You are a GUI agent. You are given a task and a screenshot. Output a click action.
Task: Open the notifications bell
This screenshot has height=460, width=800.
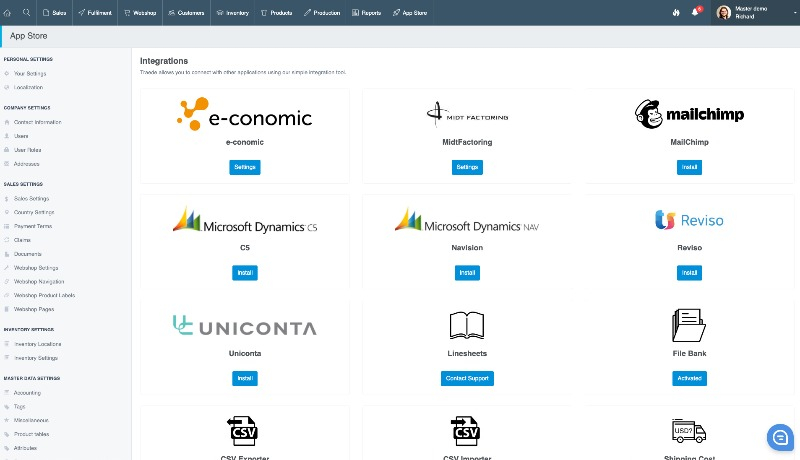pyautogui.click(x=695, y=12)
